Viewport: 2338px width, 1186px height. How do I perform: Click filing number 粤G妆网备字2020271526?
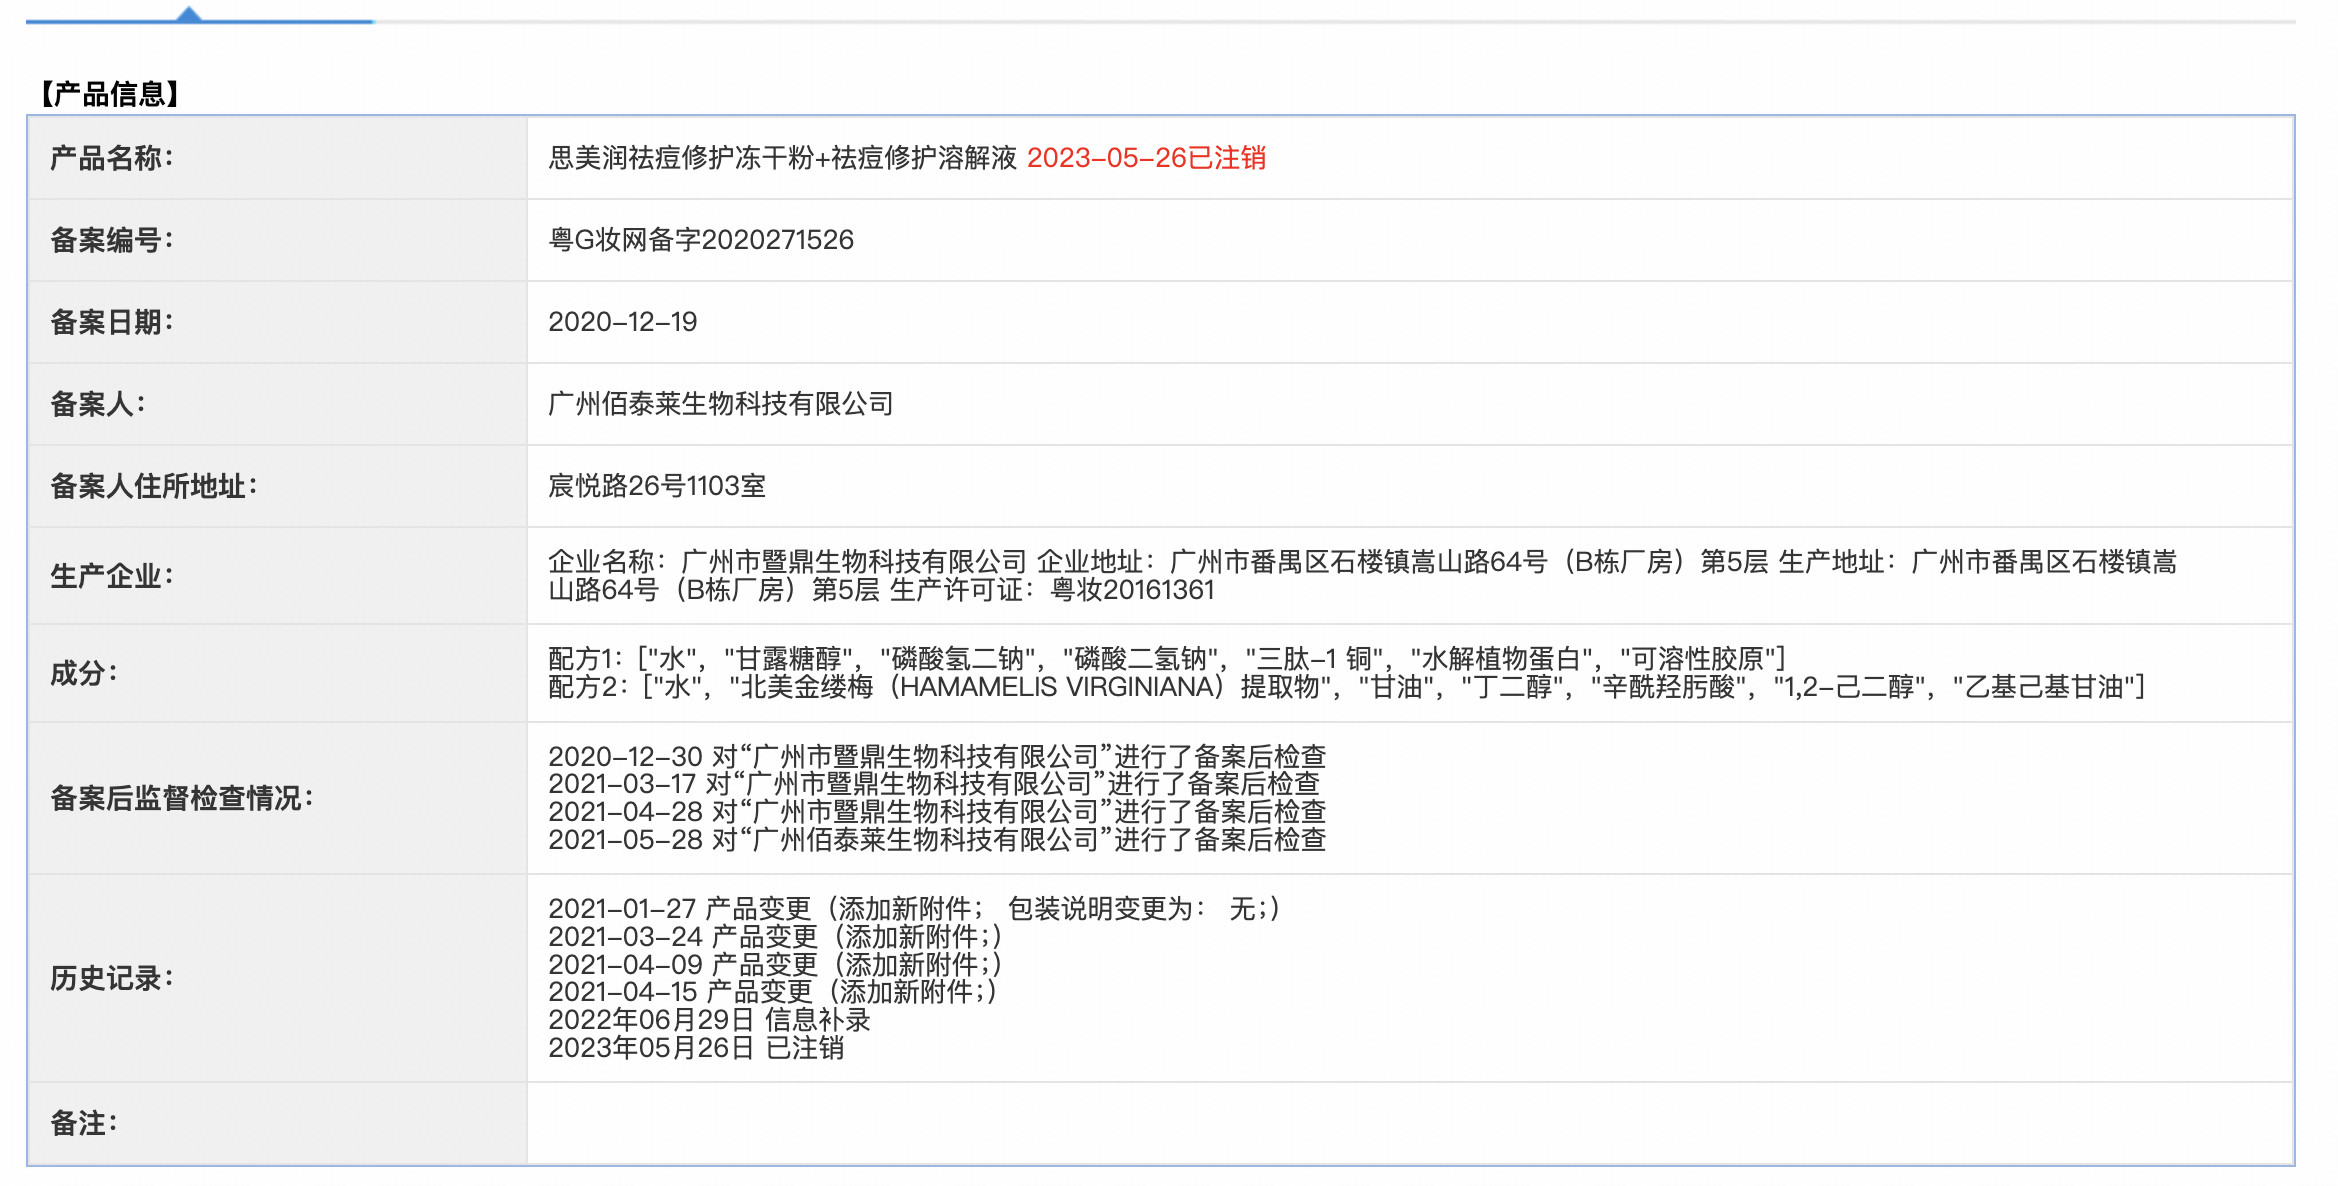coord(700,240)
